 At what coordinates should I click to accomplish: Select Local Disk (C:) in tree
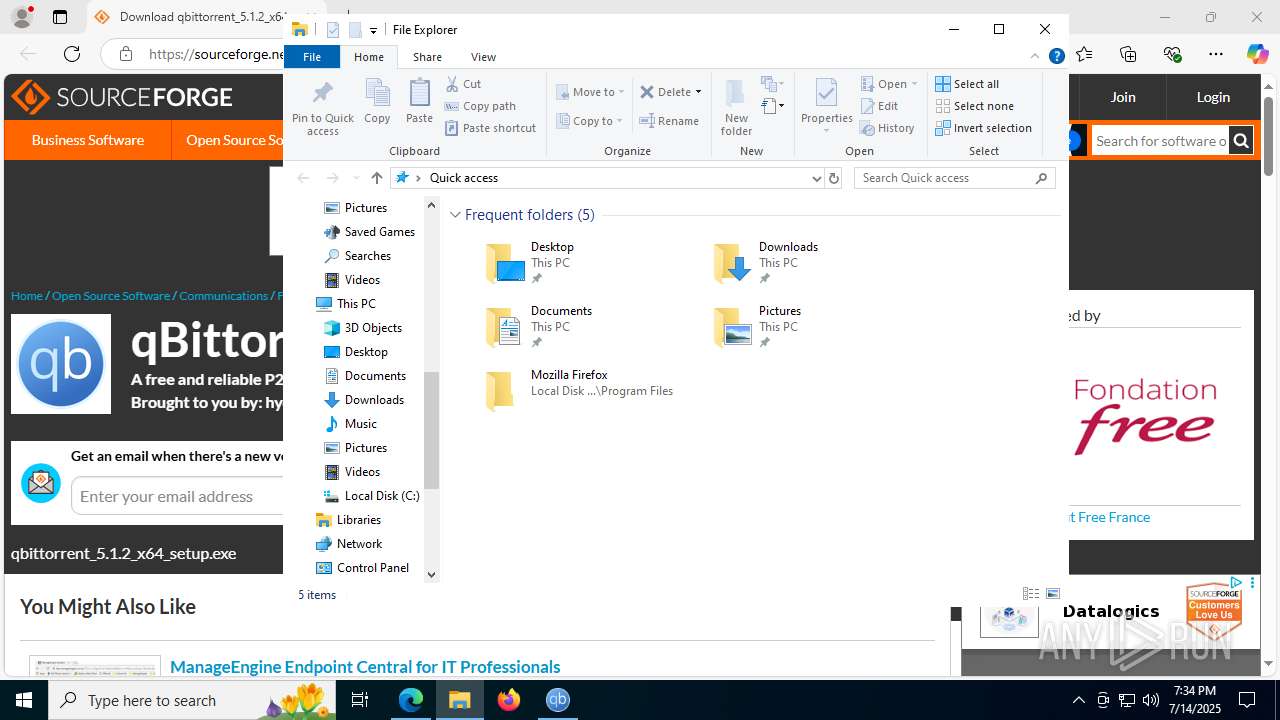pos(372,496)
